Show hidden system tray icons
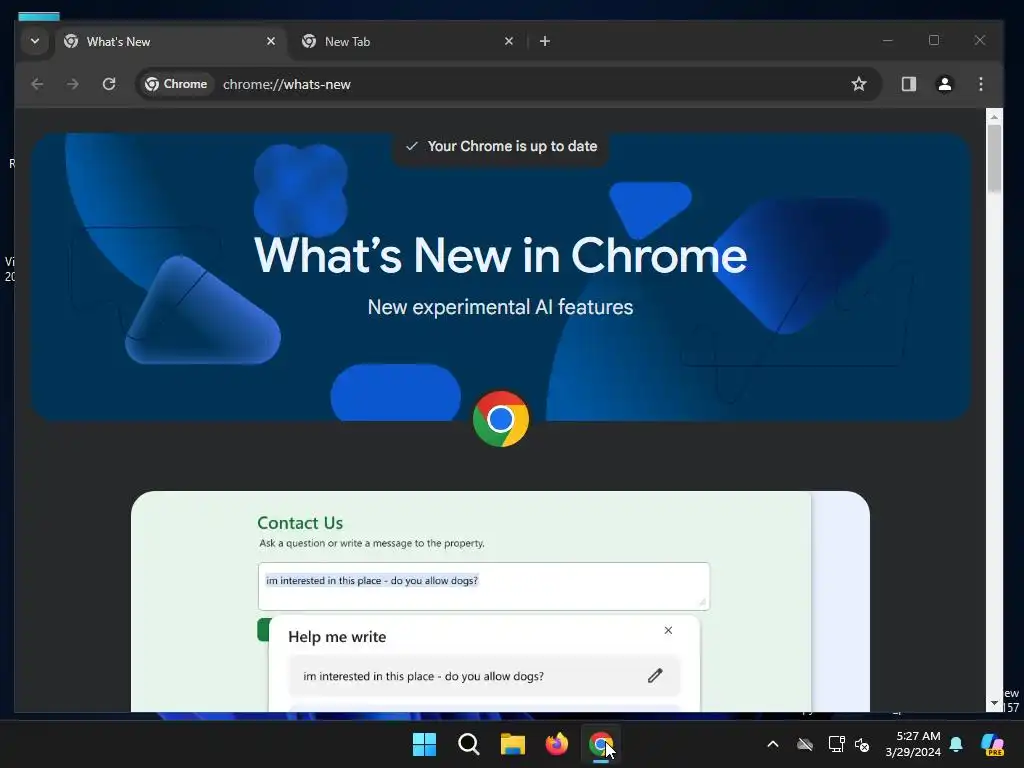This screenshot has width=1024, height=768. [773, 744]
